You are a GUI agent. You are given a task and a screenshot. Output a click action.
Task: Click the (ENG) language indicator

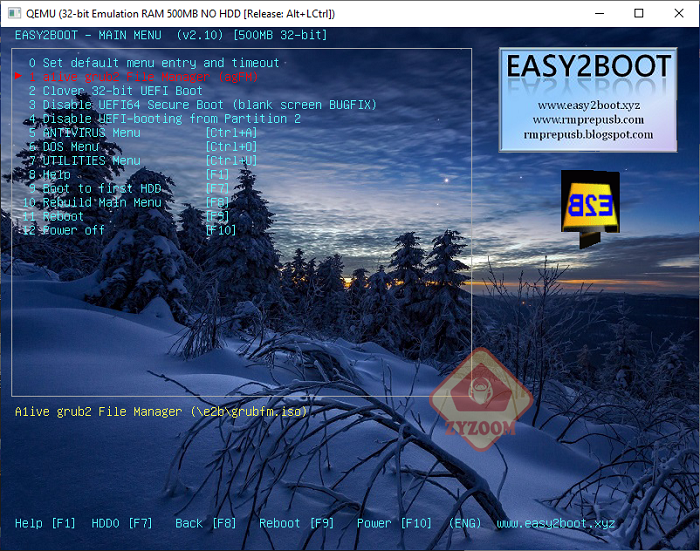[x=465, y=523]
